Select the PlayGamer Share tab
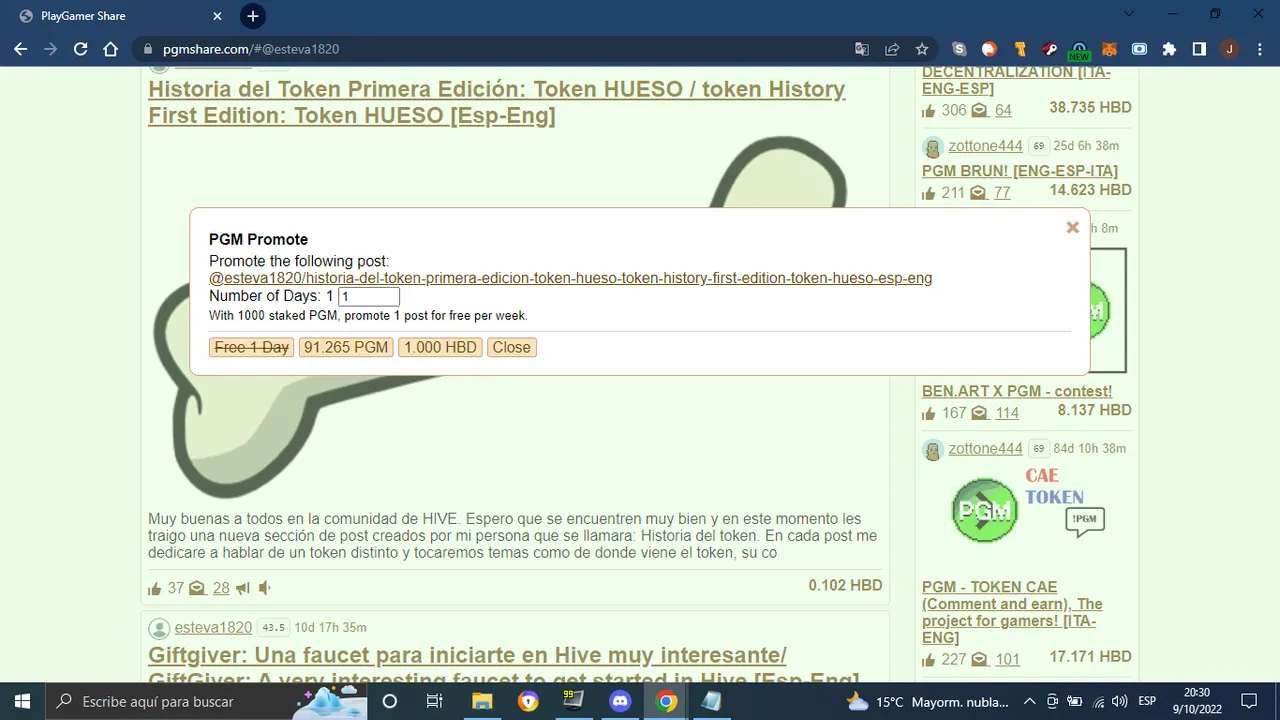The height and width of the screenshot is (720, 1280). pyautogui.click(x=118, y=16)
